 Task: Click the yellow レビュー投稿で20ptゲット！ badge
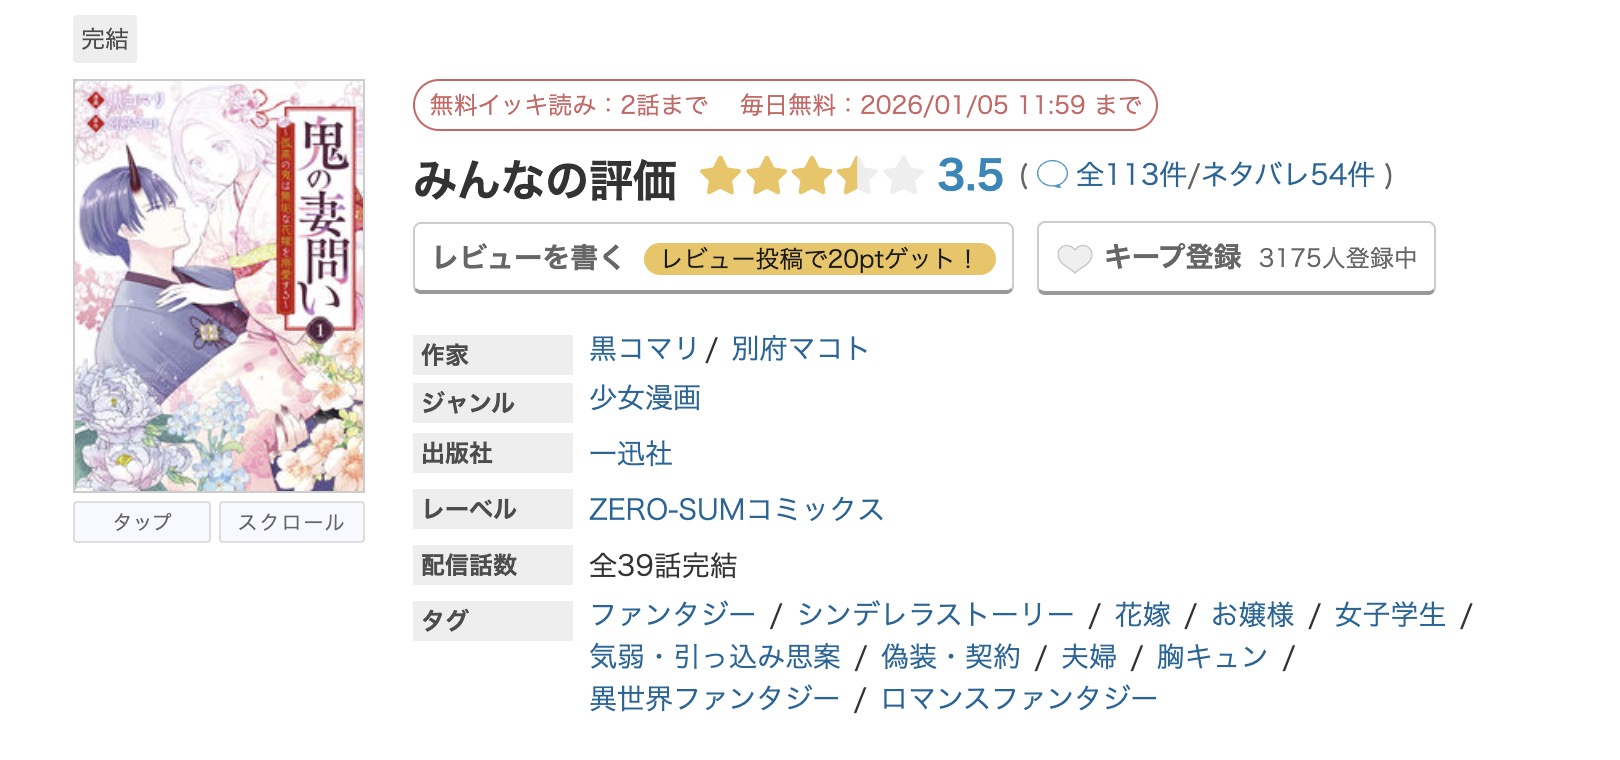pos(820,258)
